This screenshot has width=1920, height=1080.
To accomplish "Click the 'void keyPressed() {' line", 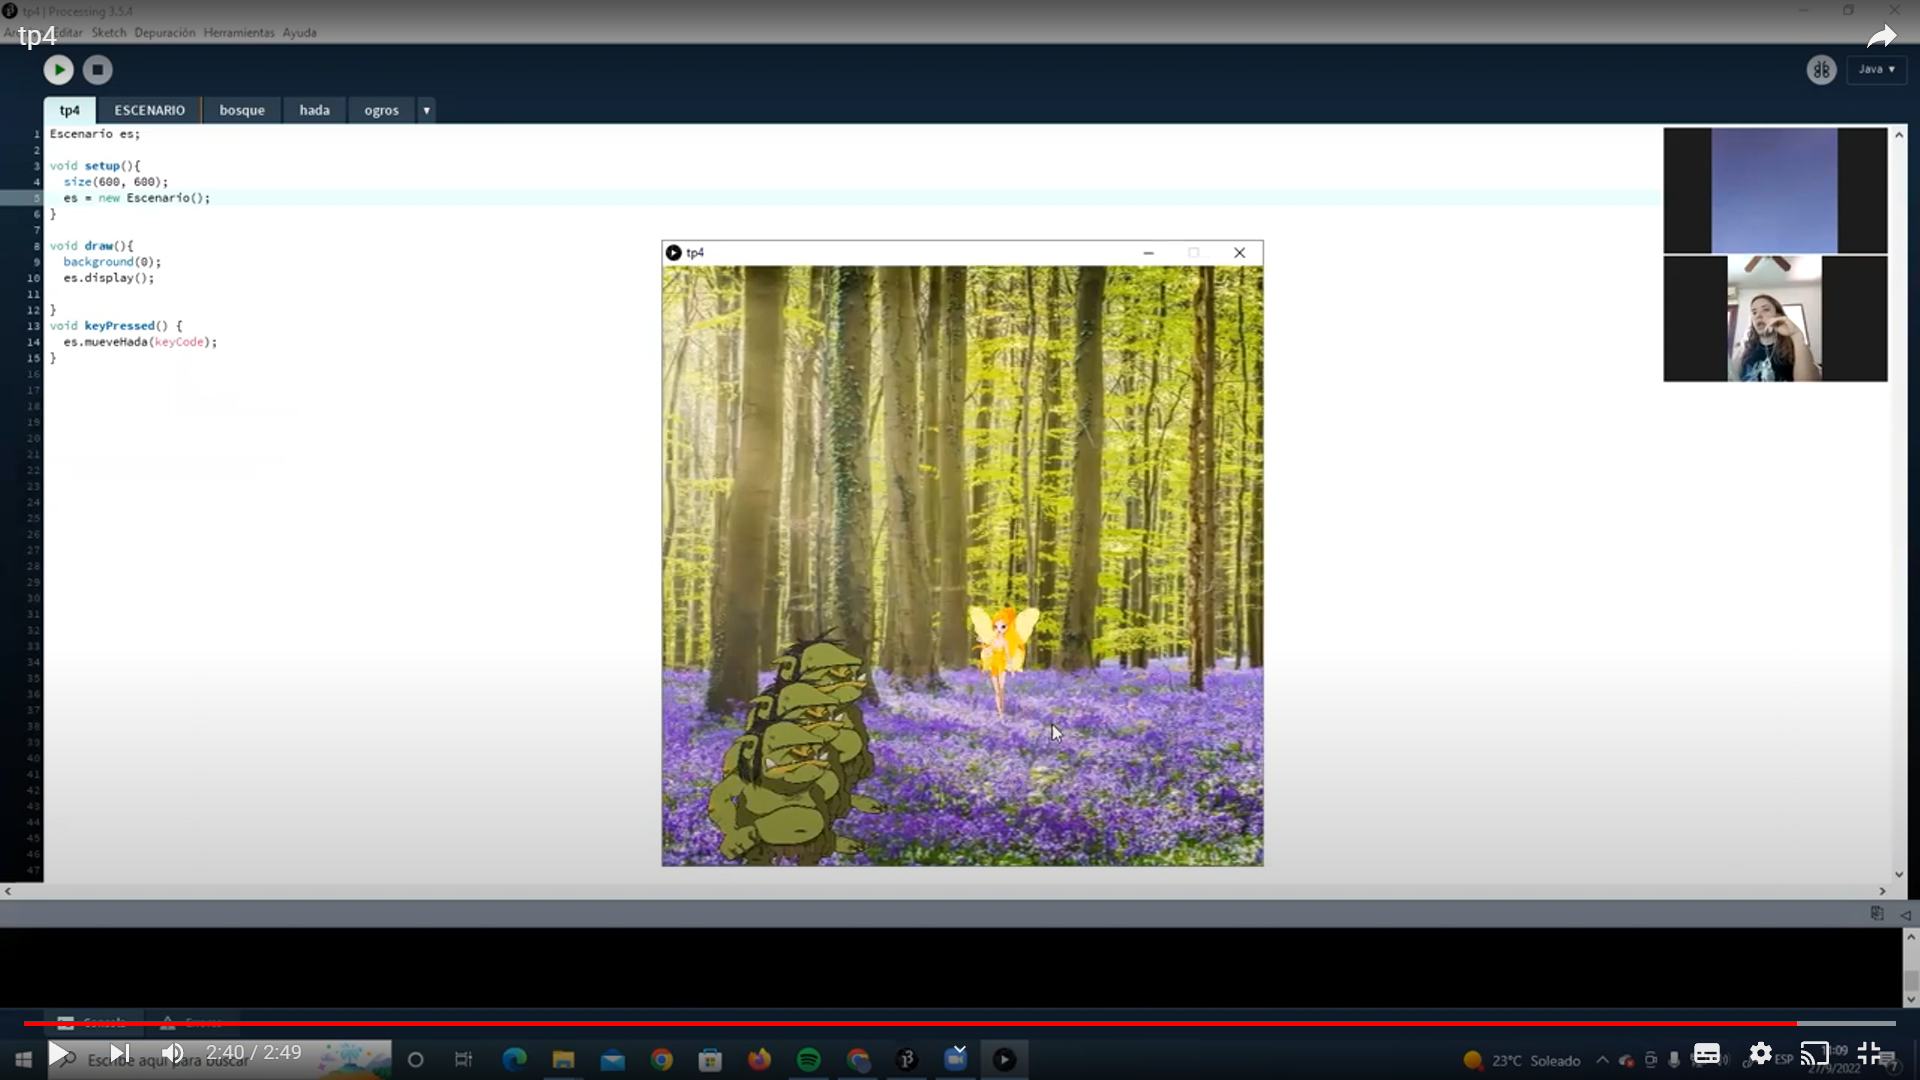I will (x=116, y=326).
